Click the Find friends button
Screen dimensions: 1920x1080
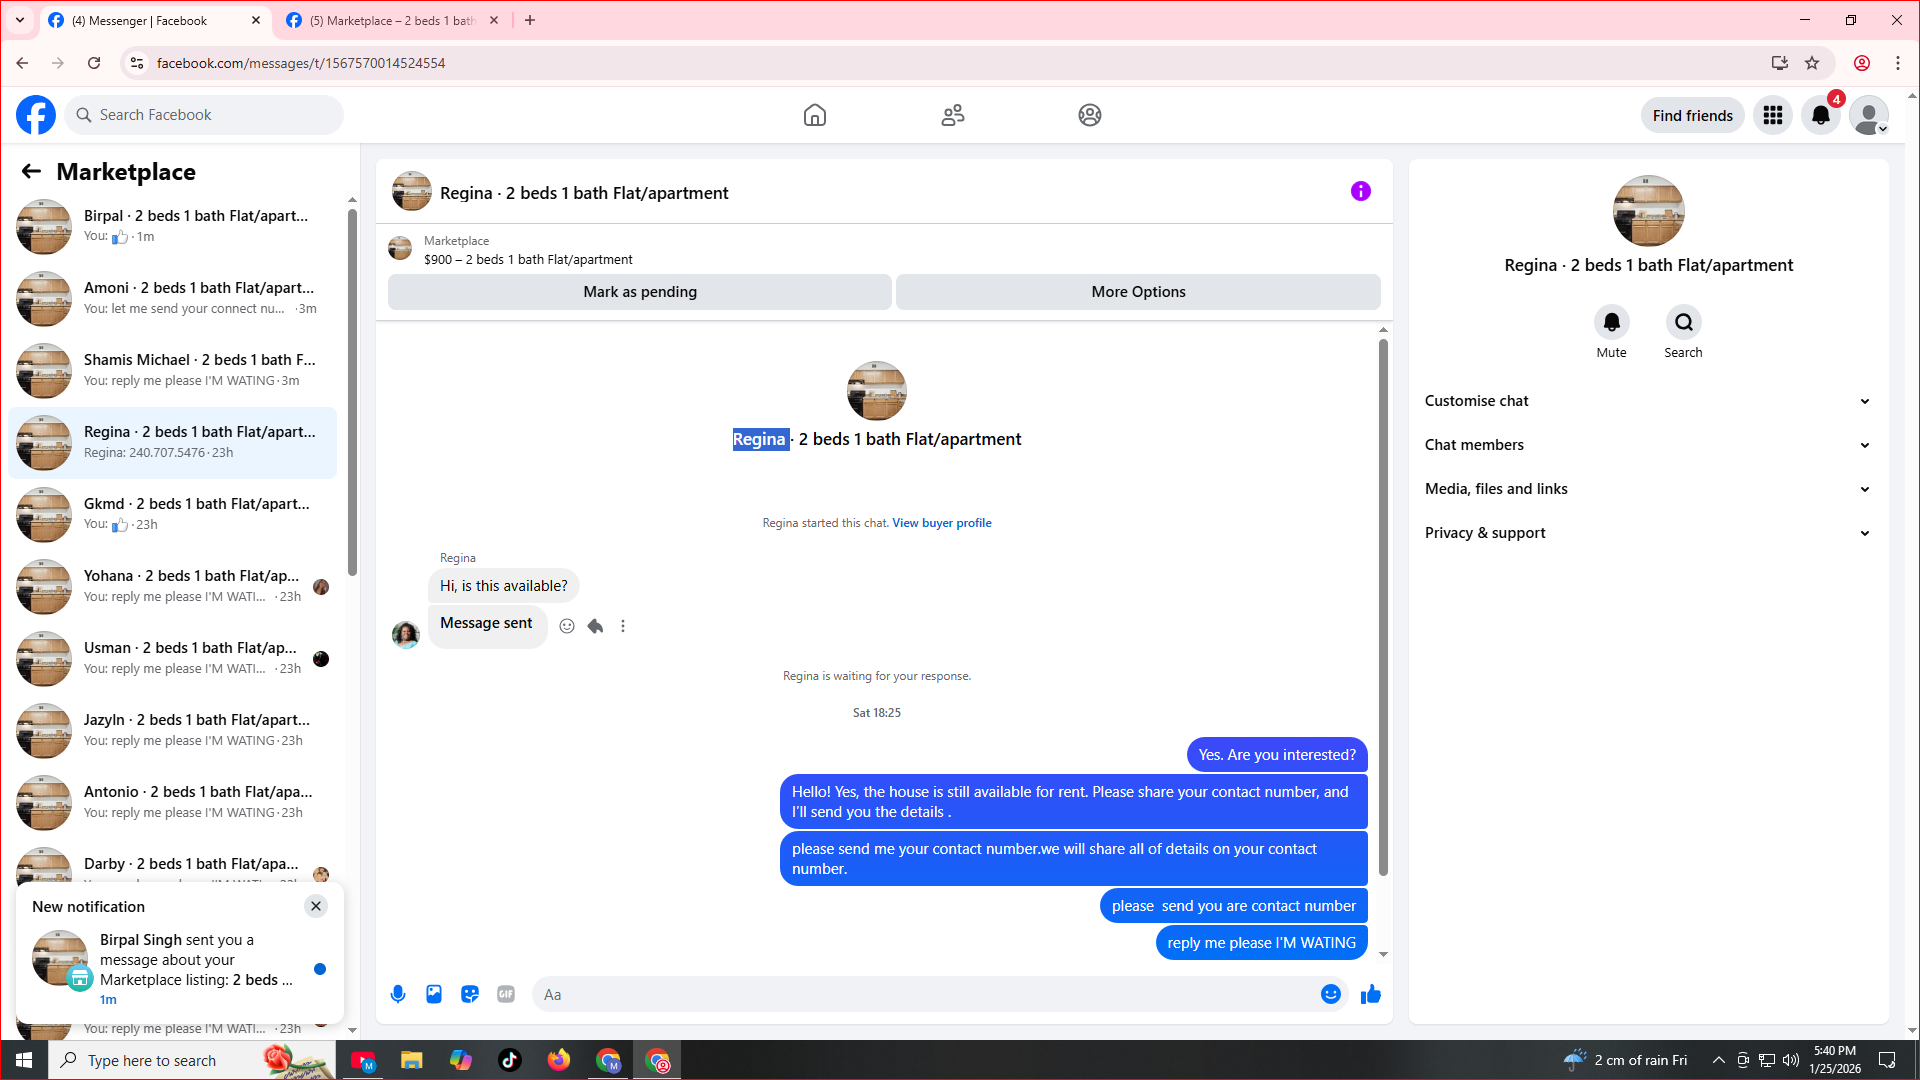click(x=1693, y=116)
